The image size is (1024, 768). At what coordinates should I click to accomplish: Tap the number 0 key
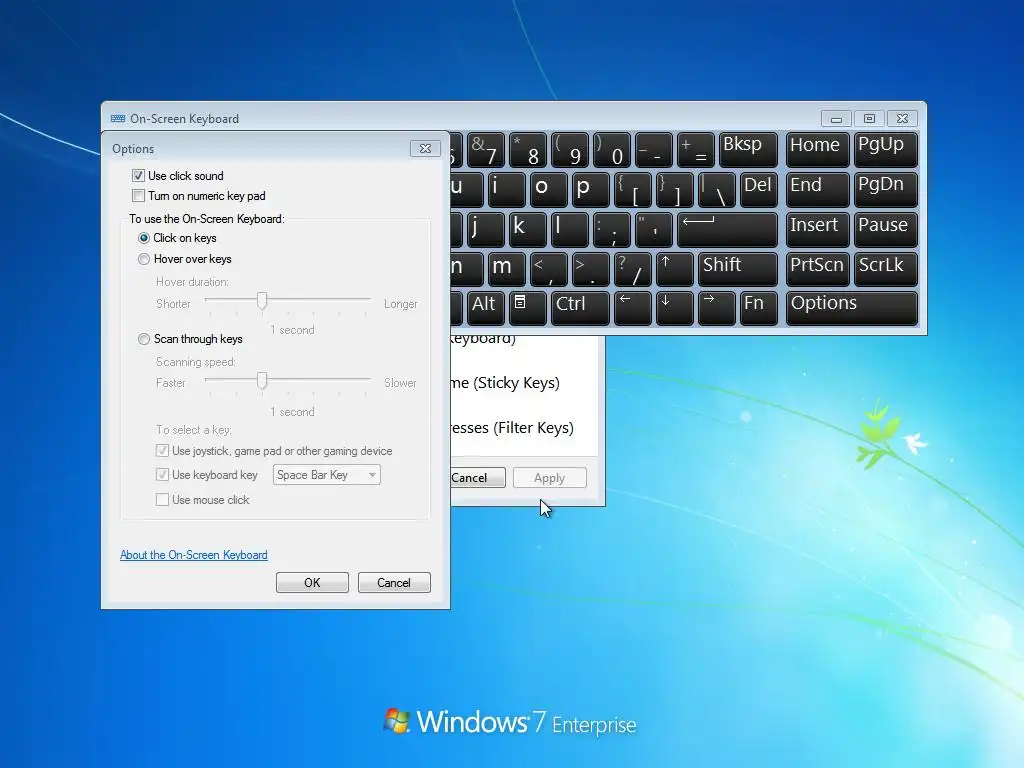[x=611, y=150]
